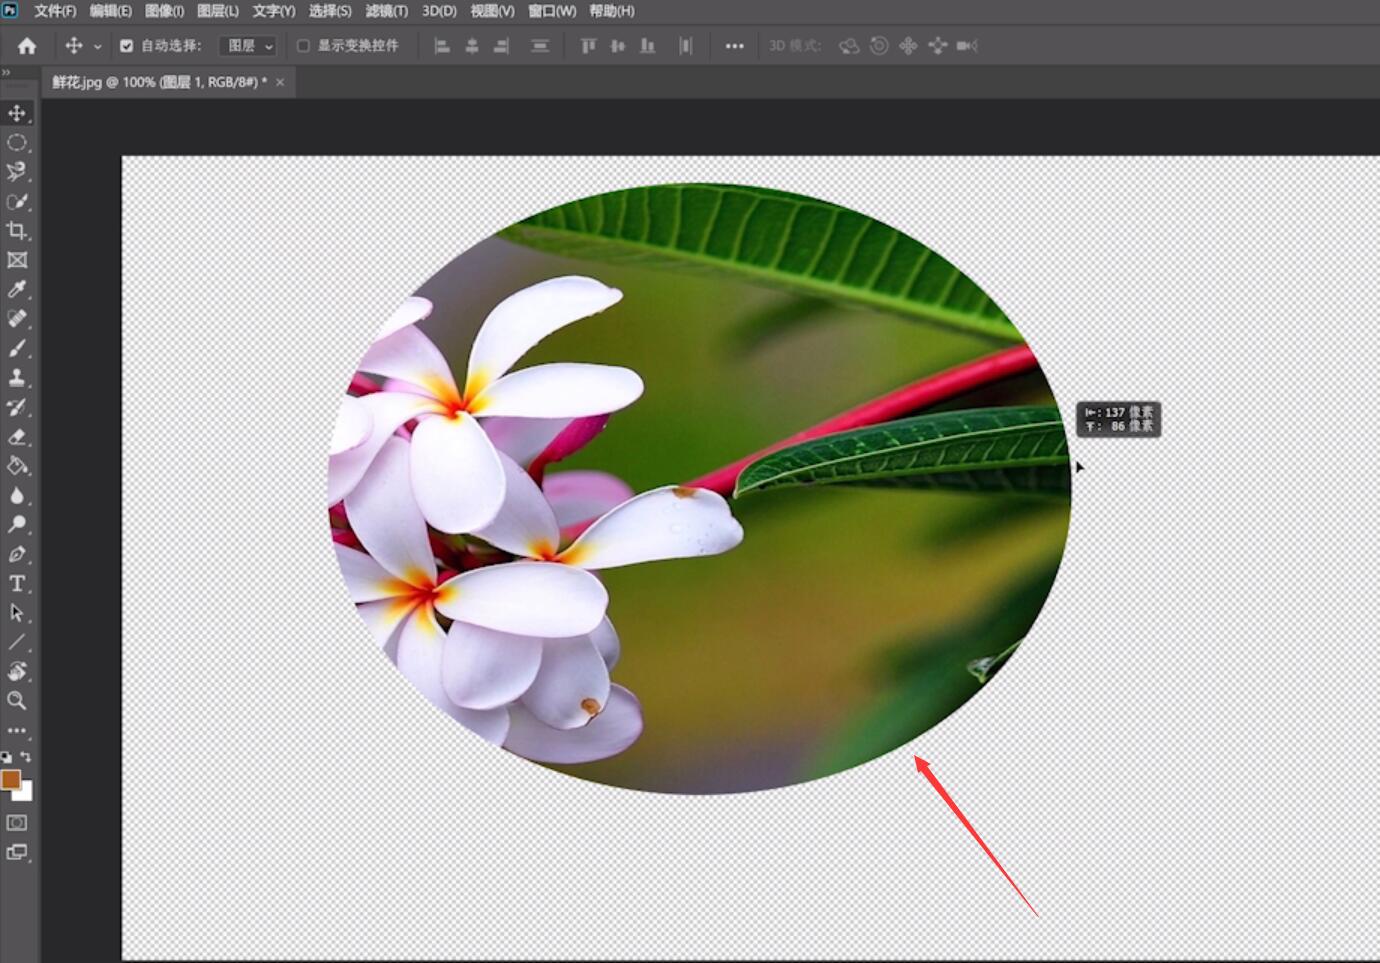
Task: Enable the 显示变换控件 checkbox
Action: click(303, 46)
